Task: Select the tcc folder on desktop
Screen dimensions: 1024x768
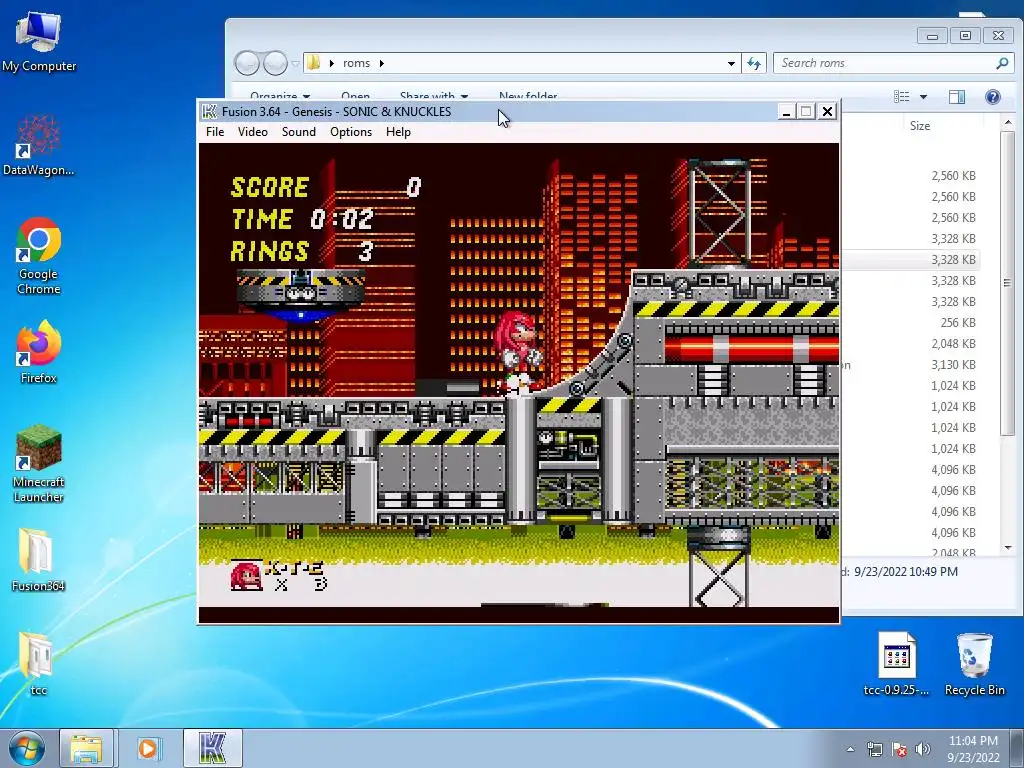Action: [x=39, y=663]
